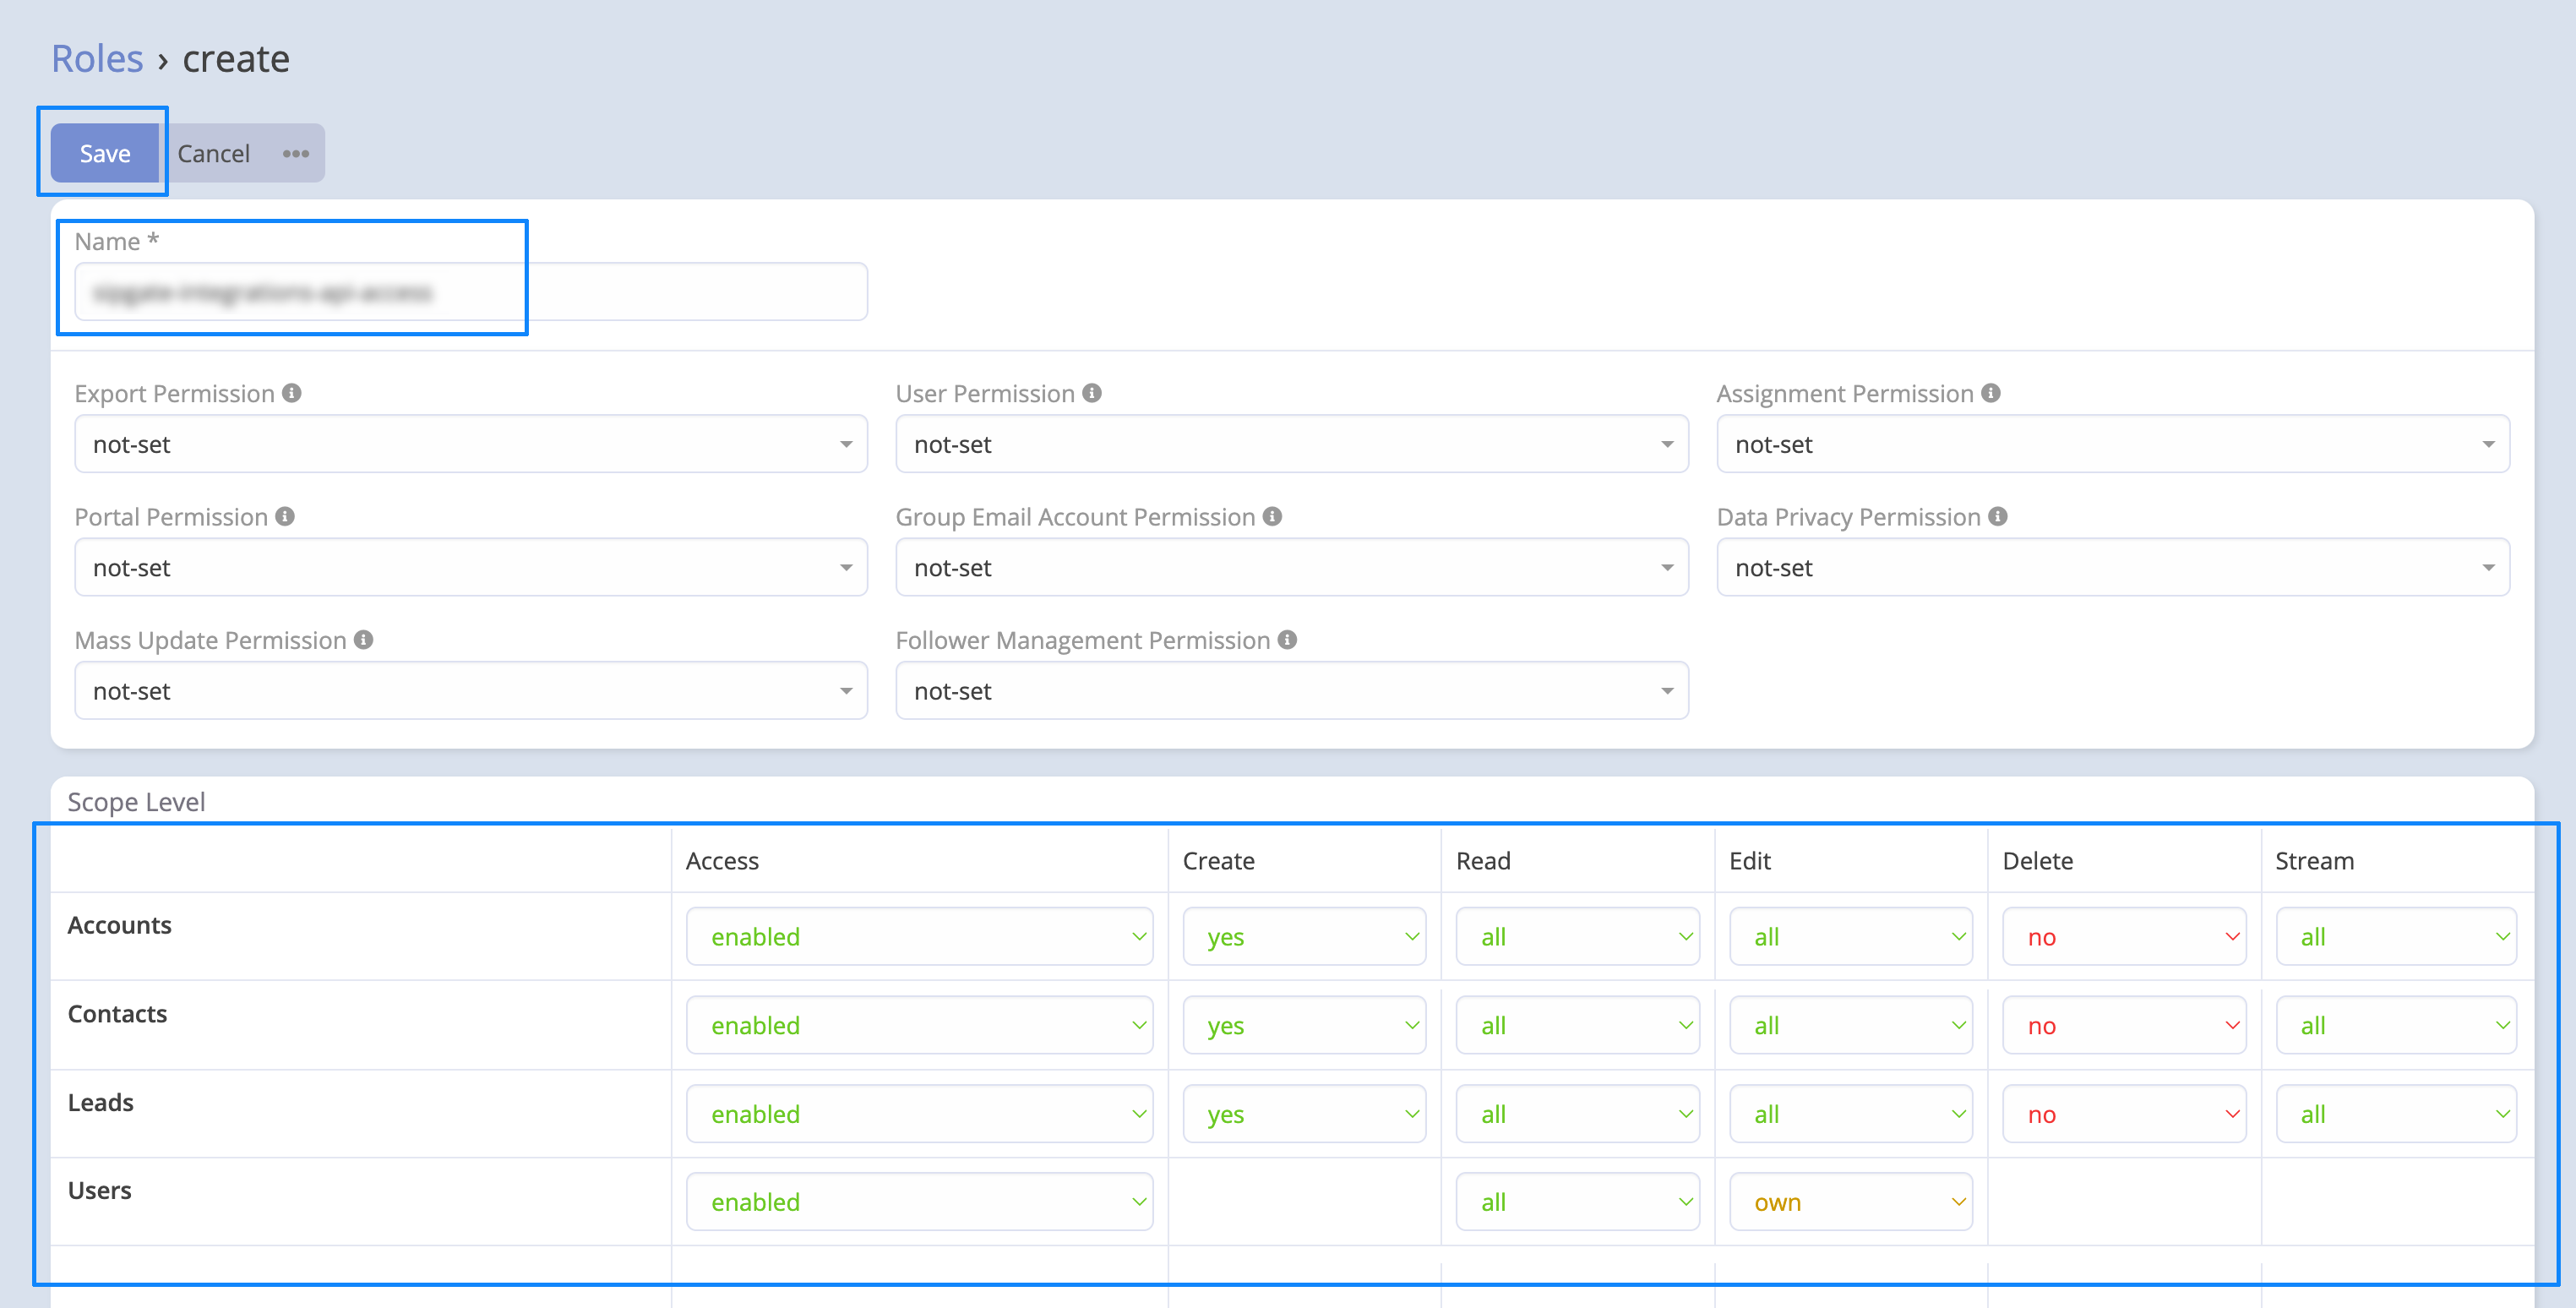Open Users Edit 'own' dropdown

click(x=1850, y=1201)
